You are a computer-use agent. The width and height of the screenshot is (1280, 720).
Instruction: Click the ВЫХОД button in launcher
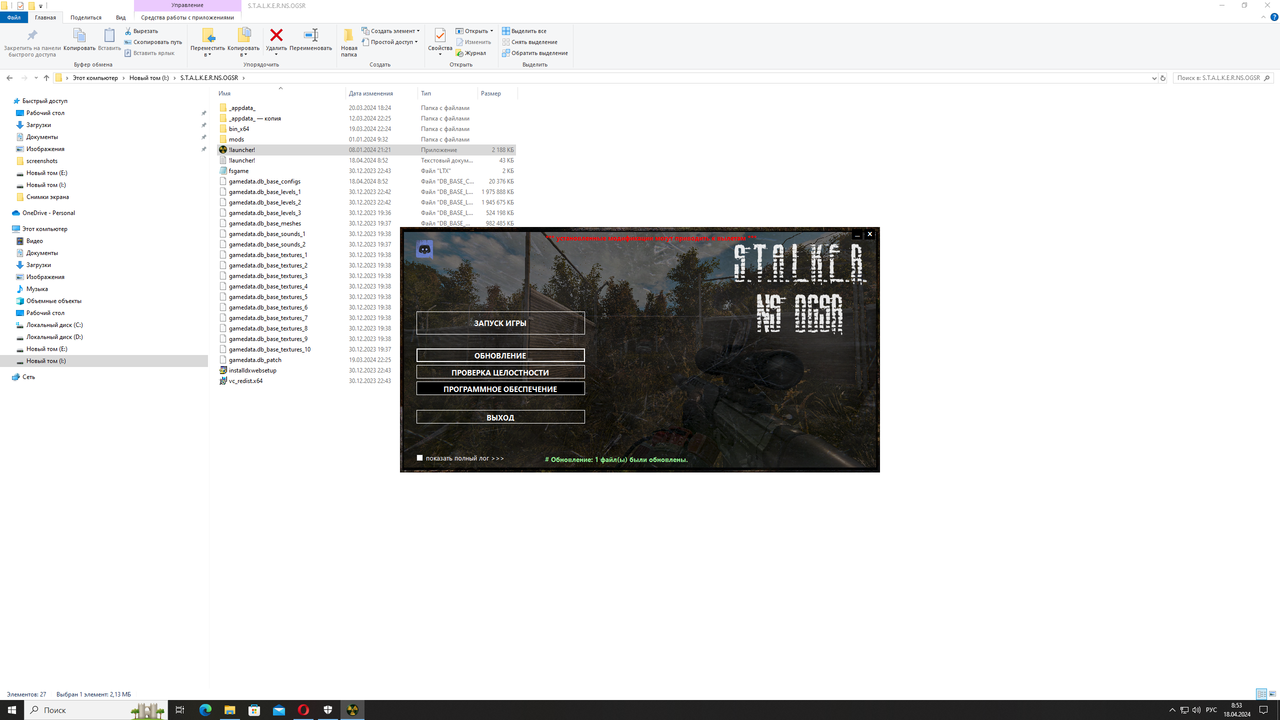pos(500,417)
